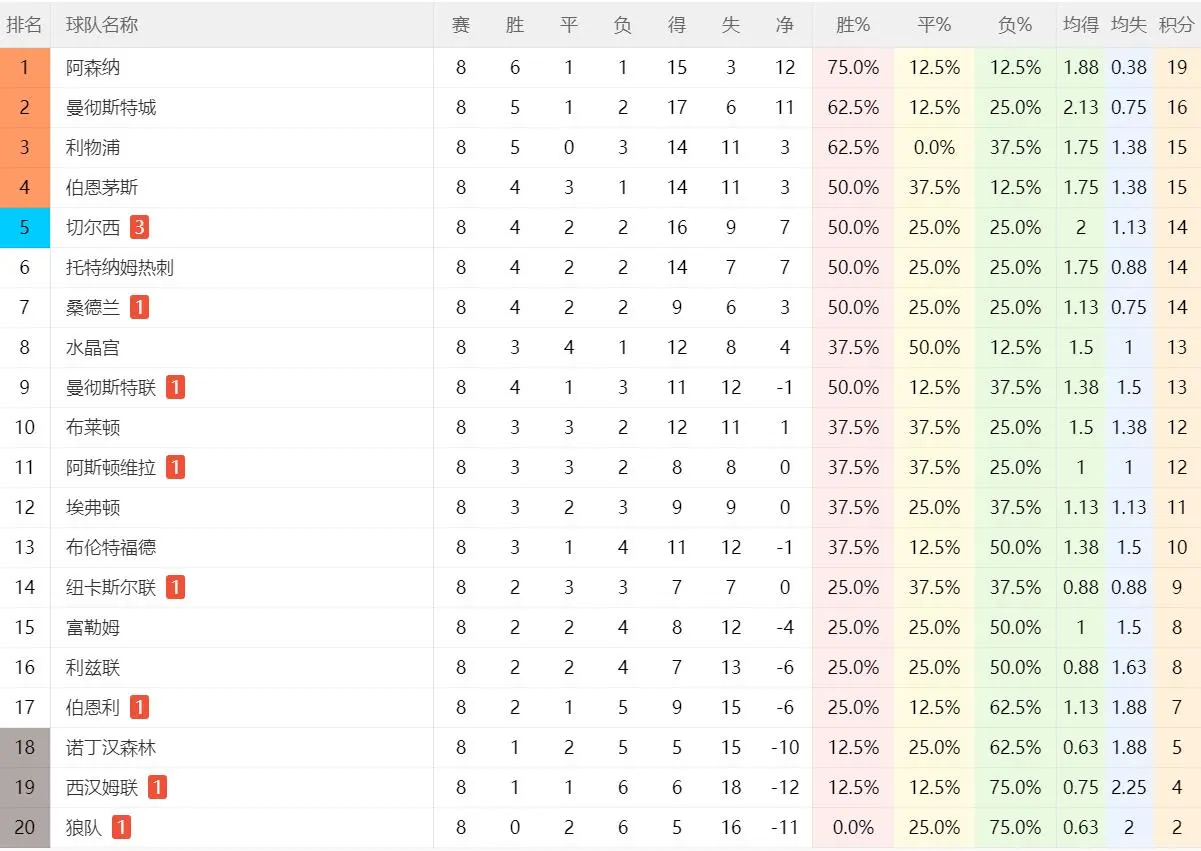Screen dimensions: 1201x851
Task: Click the red card badge next to 切尔西
Action: point(139,227)
